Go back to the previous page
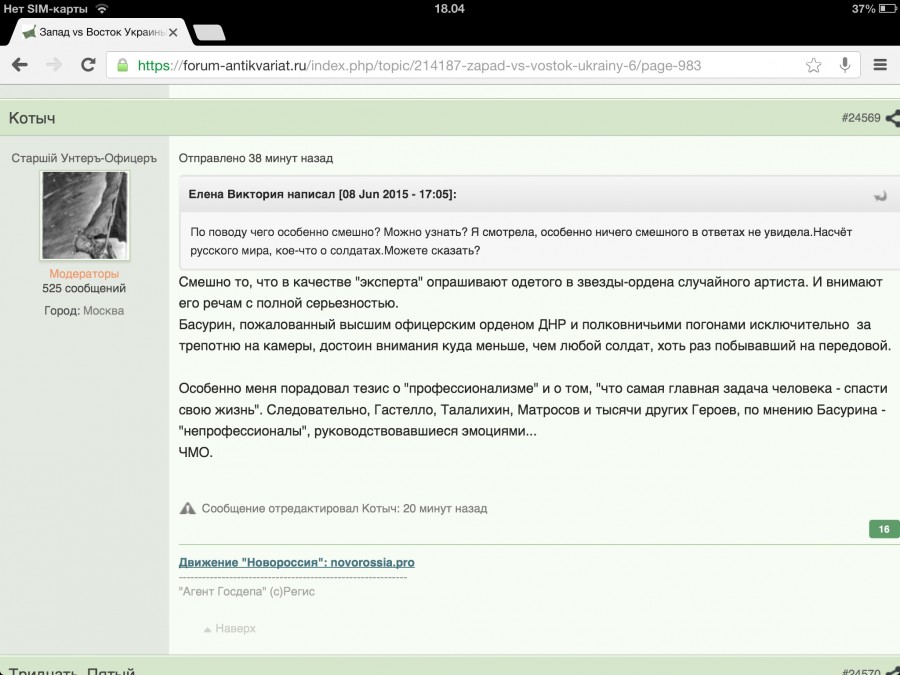This screenshot has height=675, width=900. tap(20, 65)
